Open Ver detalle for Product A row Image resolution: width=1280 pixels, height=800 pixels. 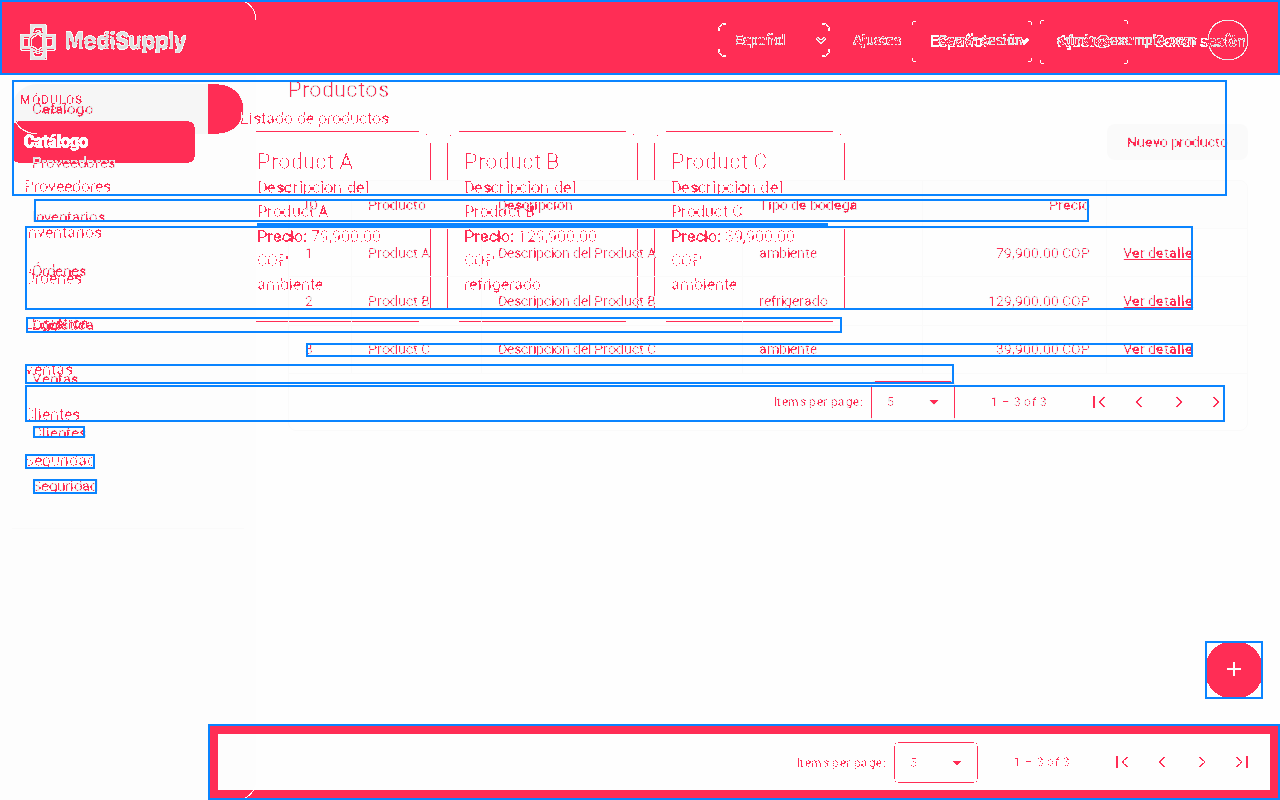(x=1157, y=253)
